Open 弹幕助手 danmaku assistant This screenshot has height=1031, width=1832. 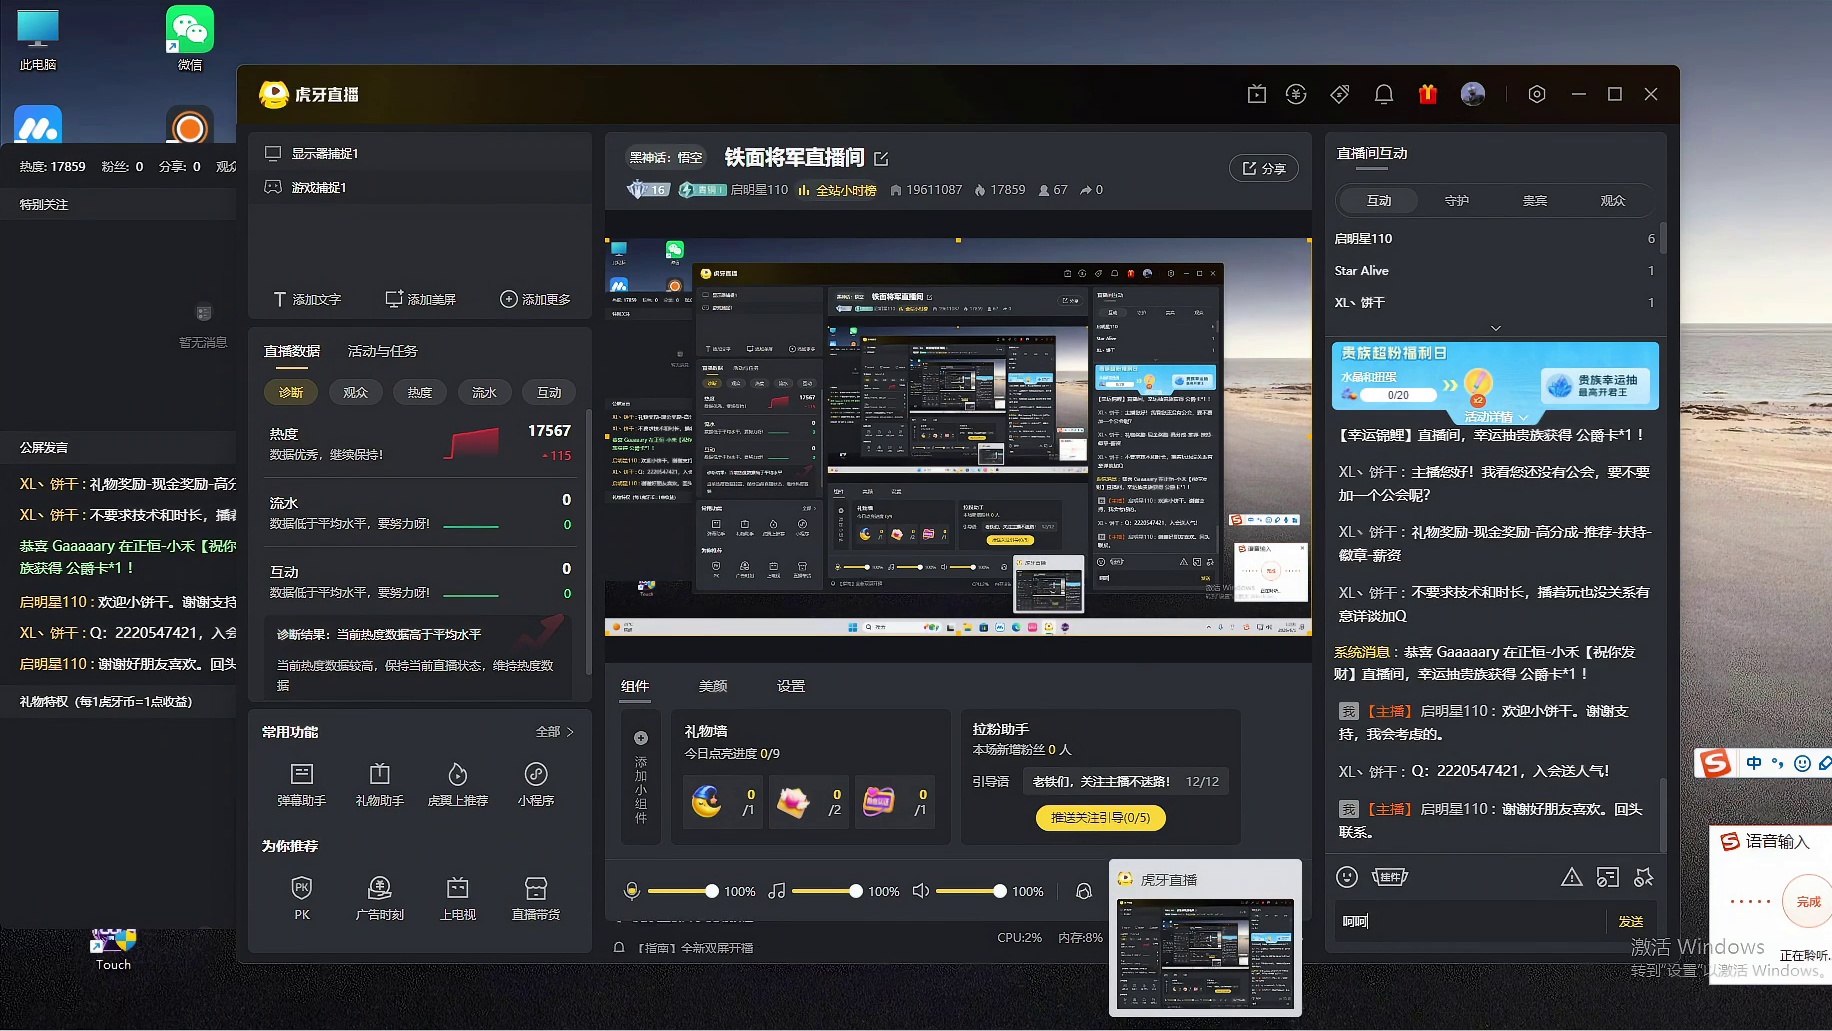(x=302, y=785)
